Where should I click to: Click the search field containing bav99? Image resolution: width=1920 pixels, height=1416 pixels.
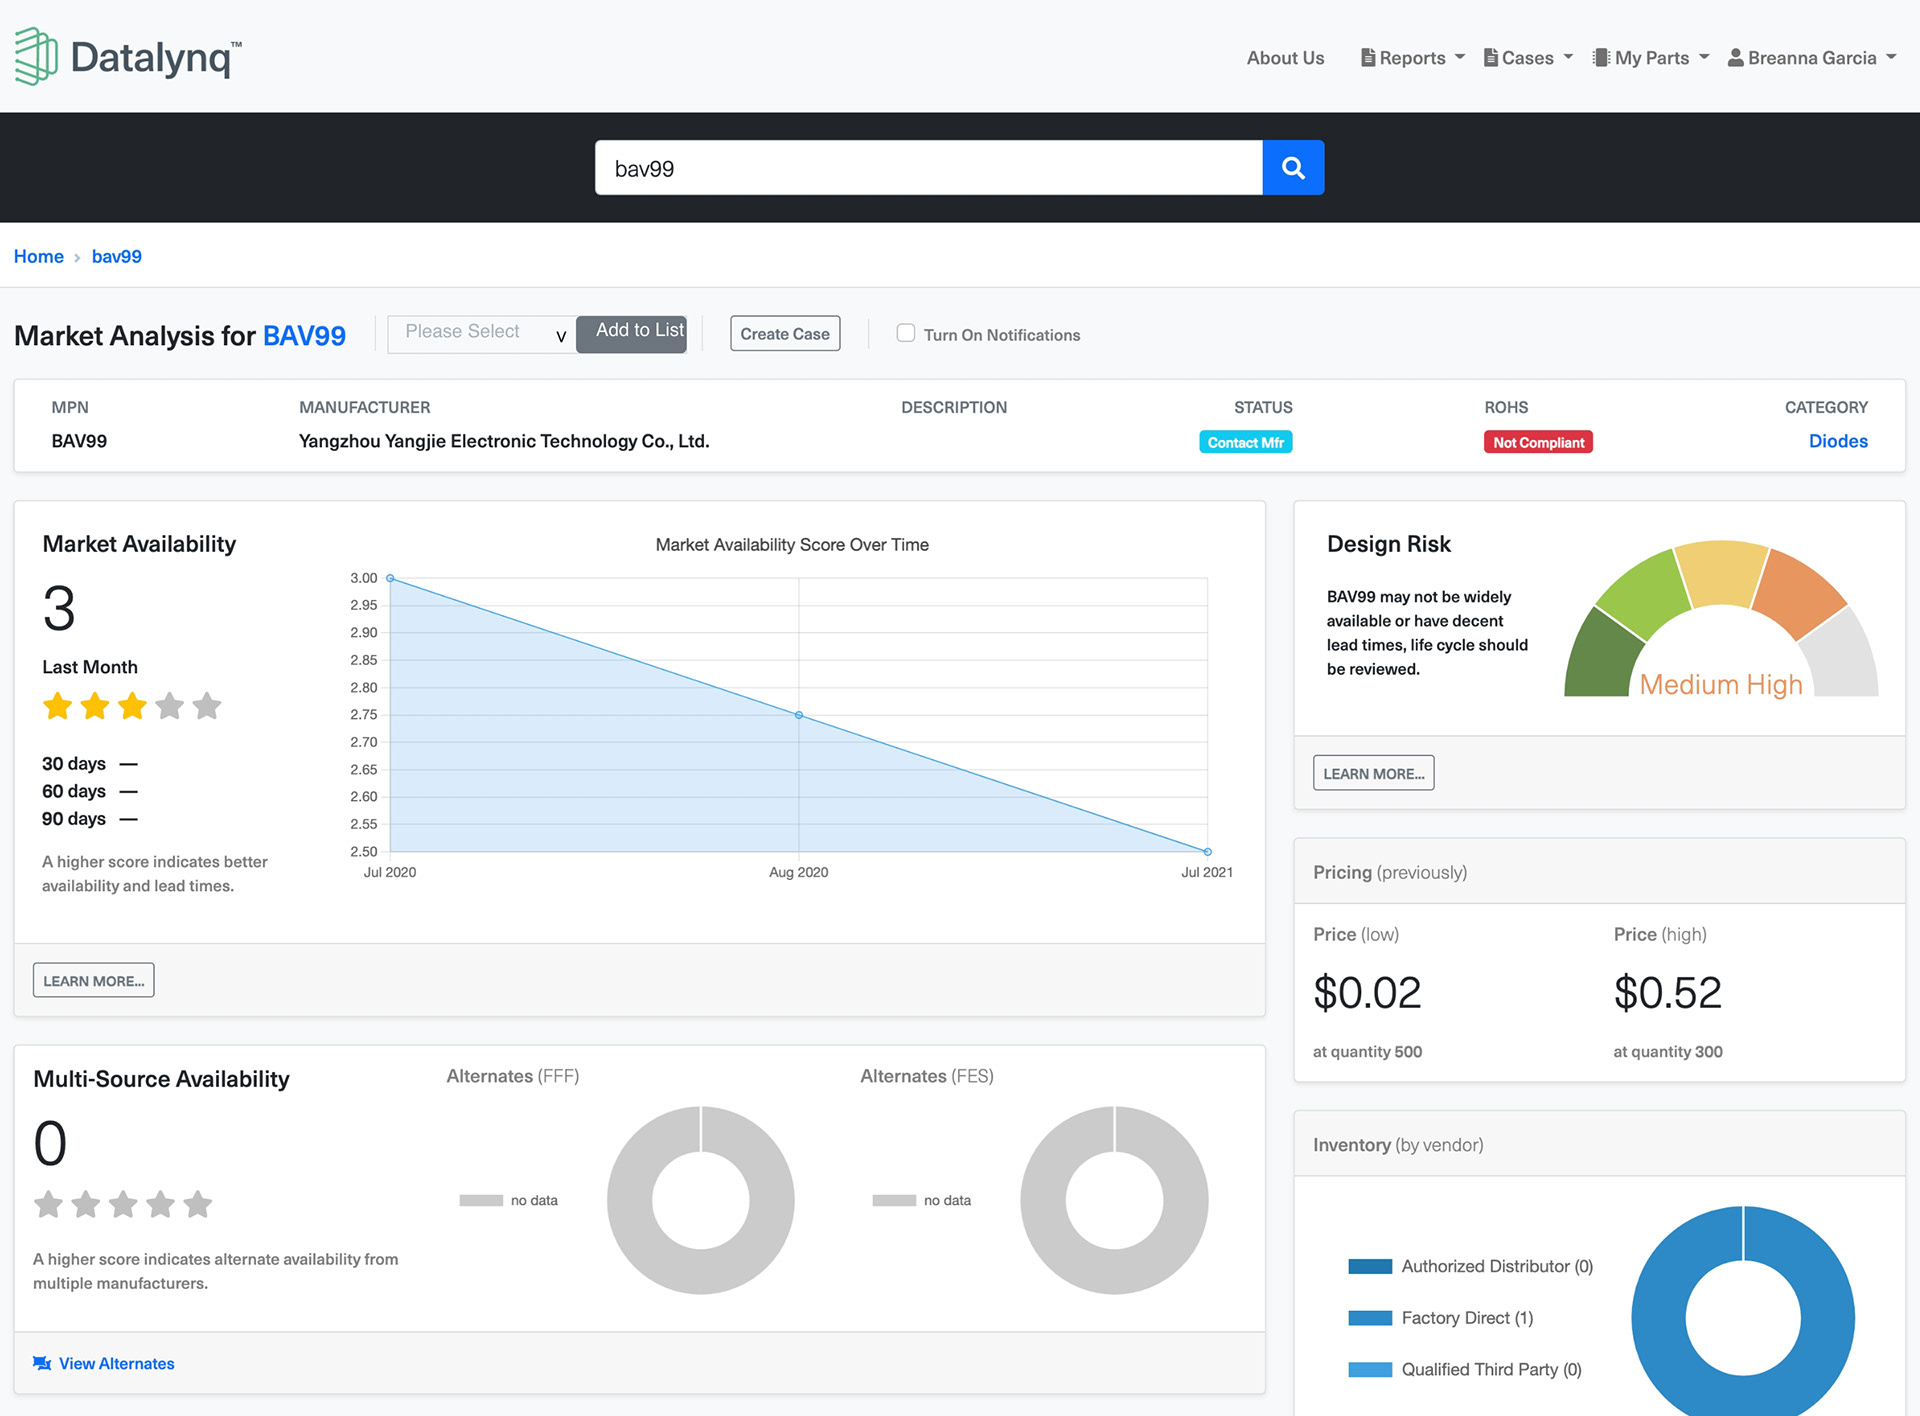pyautogui.click(x=929, y=168)
